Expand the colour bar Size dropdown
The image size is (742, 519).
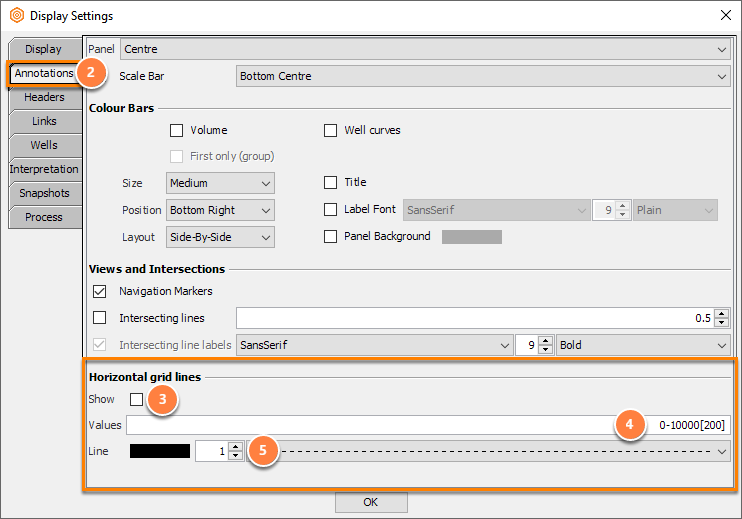click(x=220, y=183)
